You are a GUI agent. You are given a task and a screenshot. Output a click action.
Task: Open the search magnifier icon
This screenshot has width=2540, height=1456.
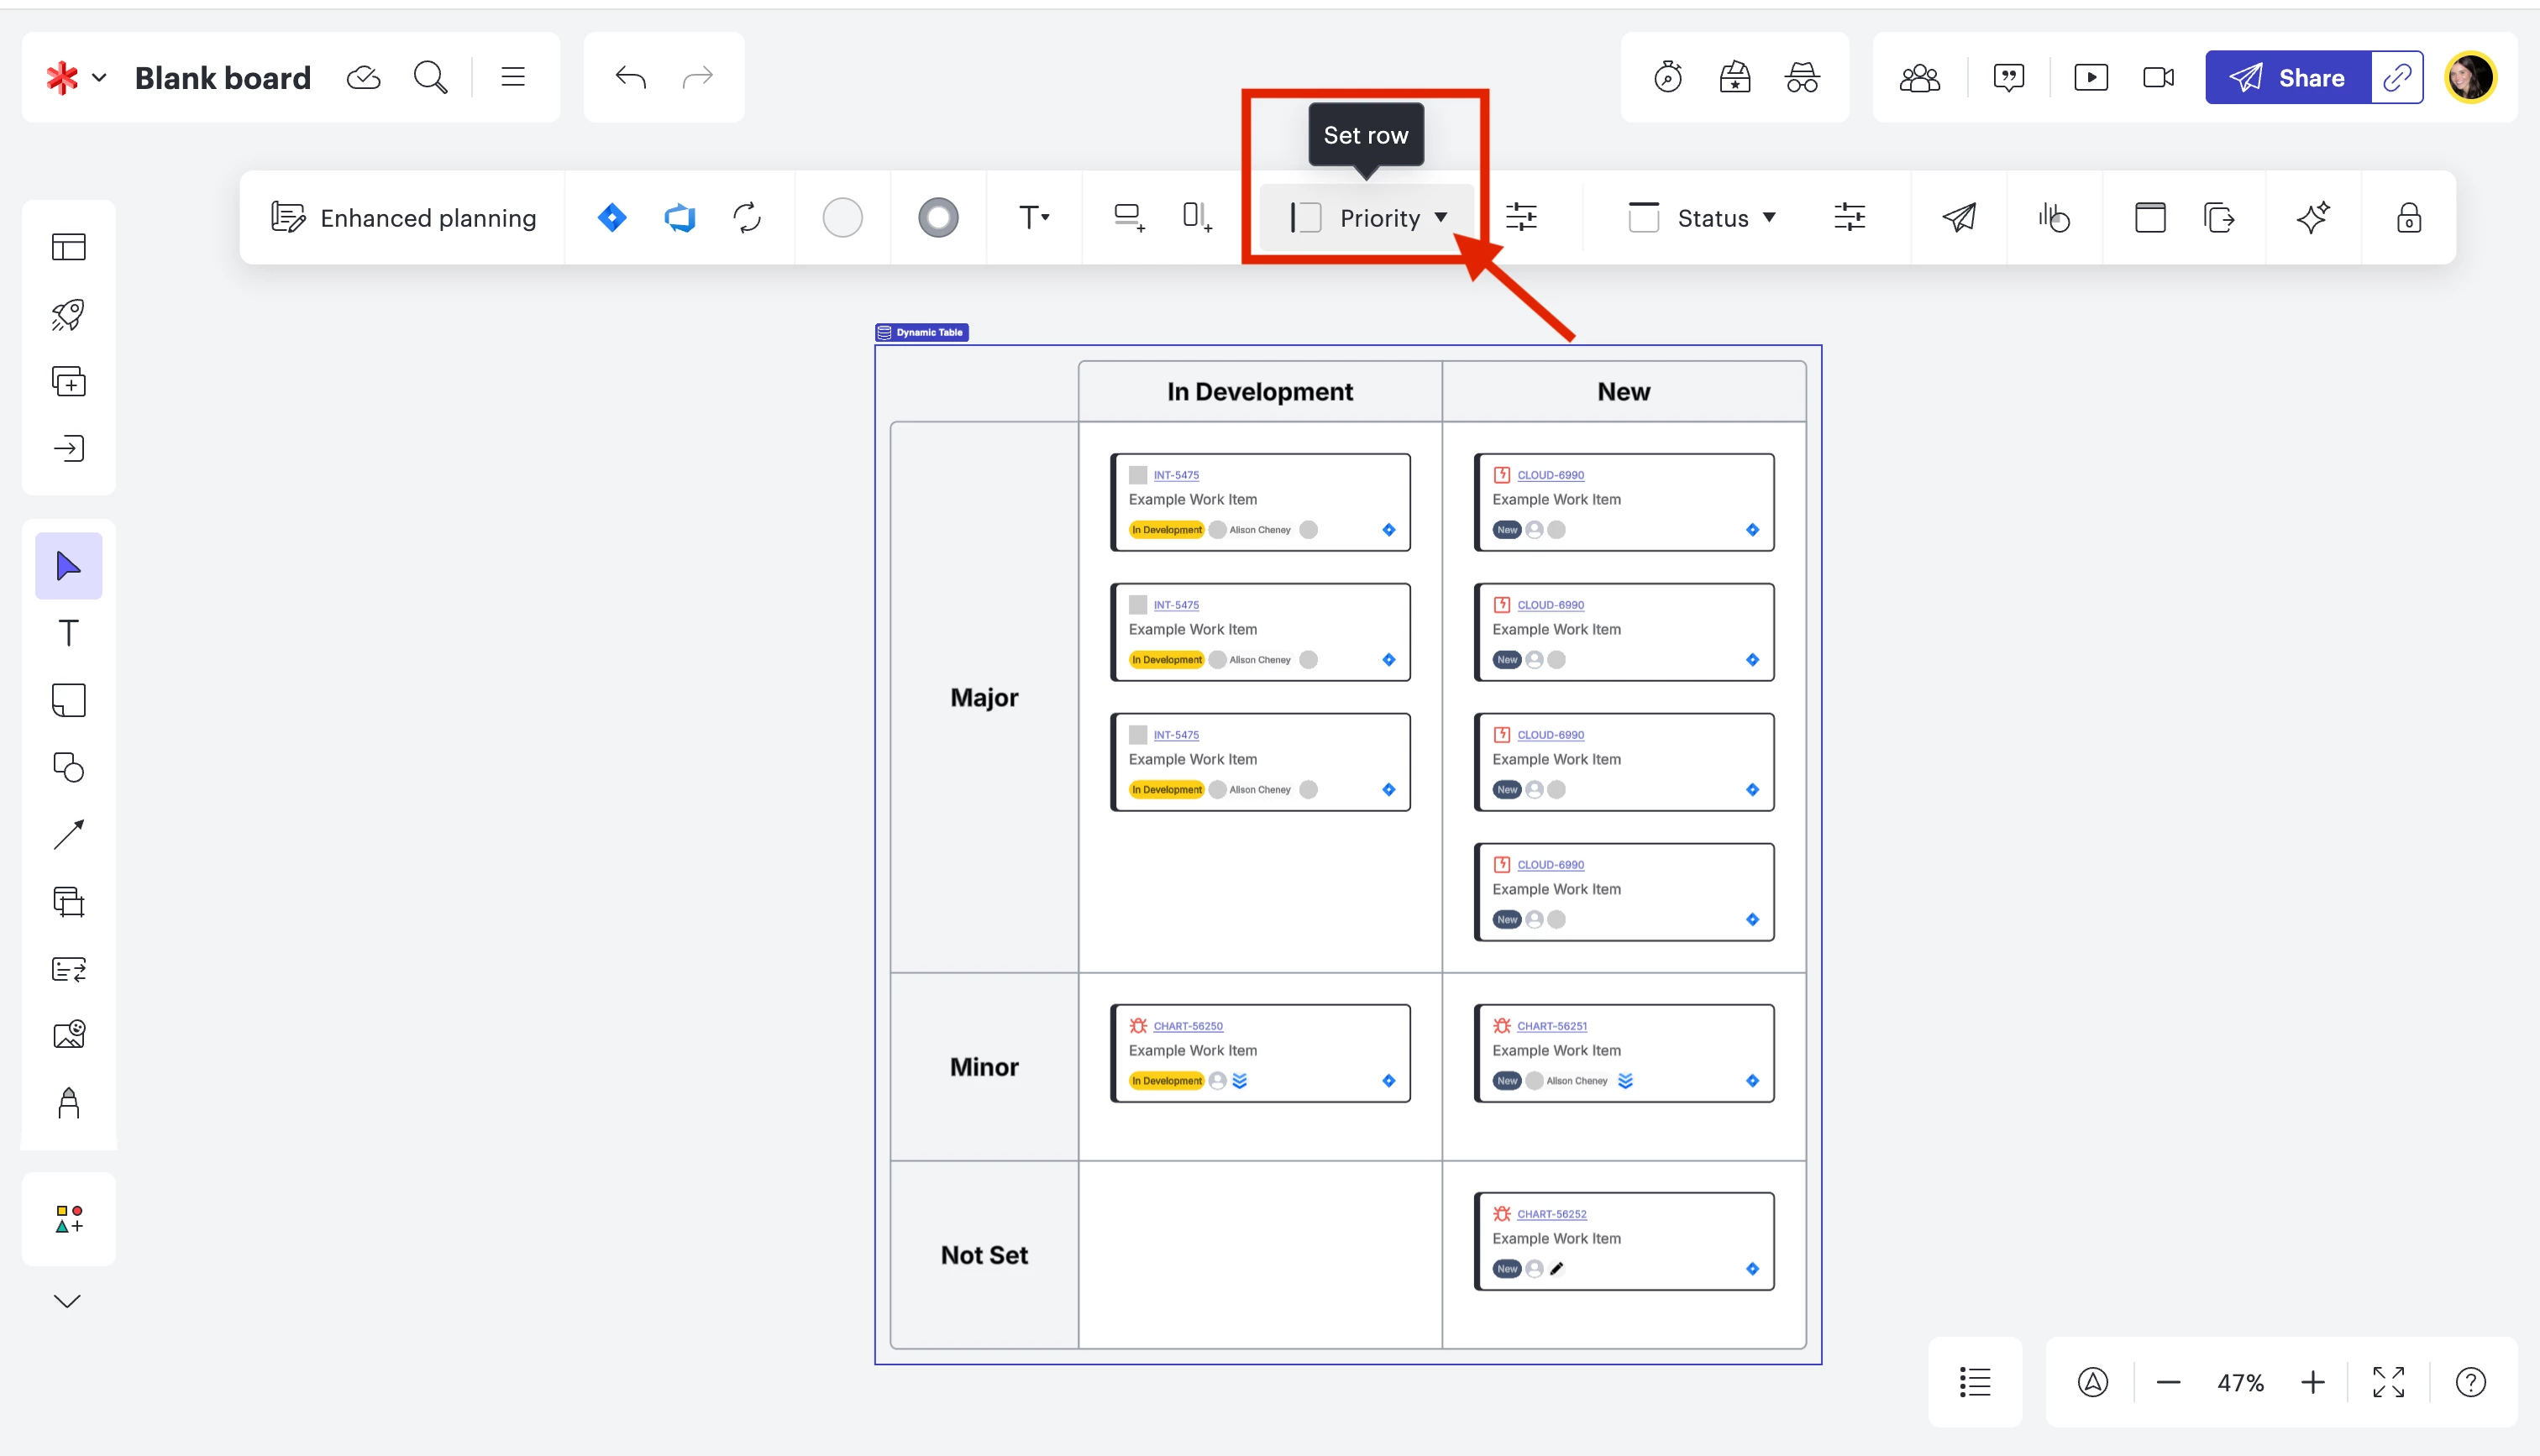pos(430,77)
